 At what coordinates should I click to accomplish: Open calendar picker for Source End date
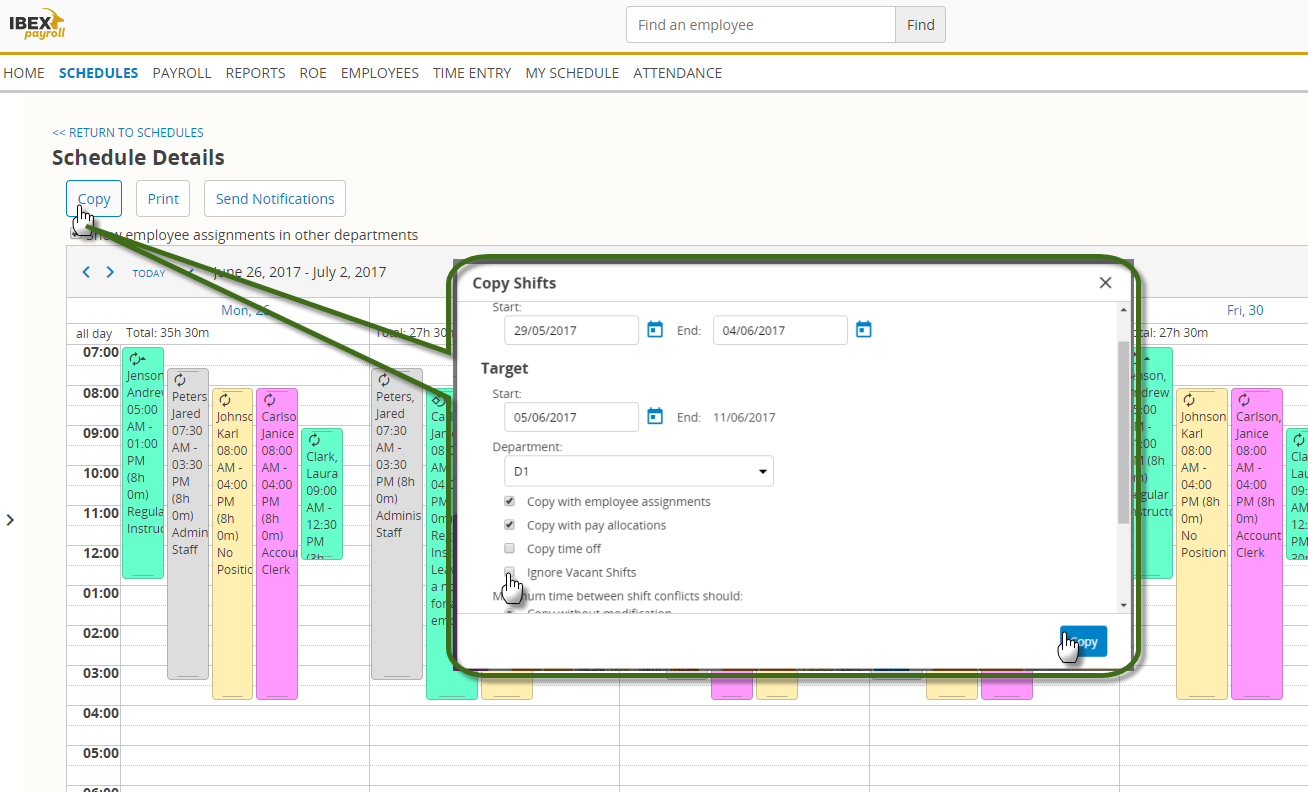coord(864,329)
